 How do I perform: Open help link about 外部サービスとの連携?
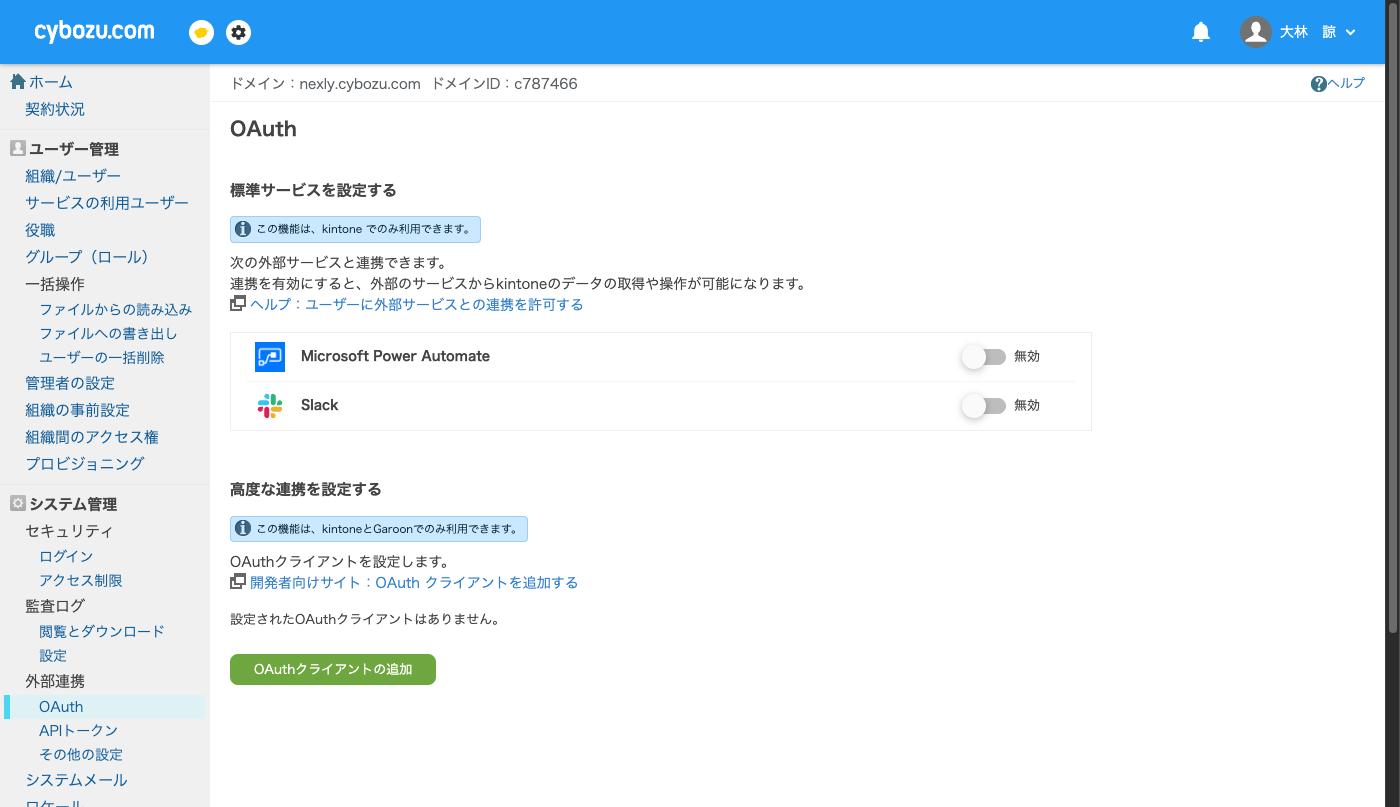[x=416, y=304]
